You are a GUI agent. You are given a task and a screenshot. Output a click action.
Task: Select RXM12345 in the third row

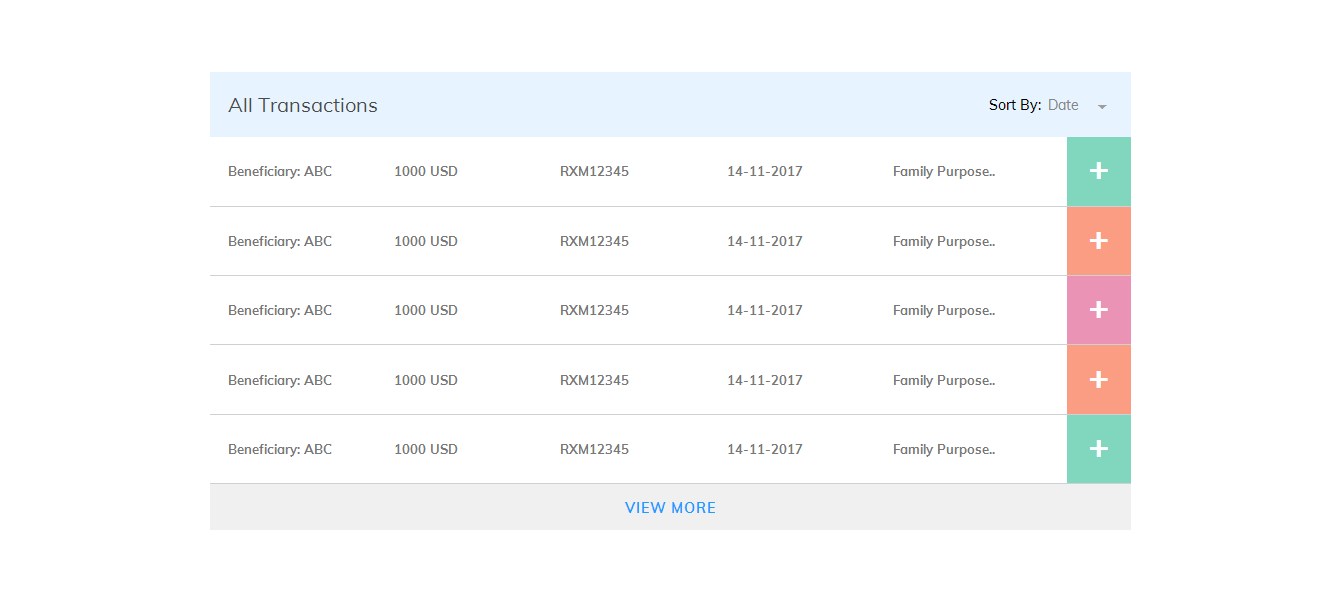(594, 310)
